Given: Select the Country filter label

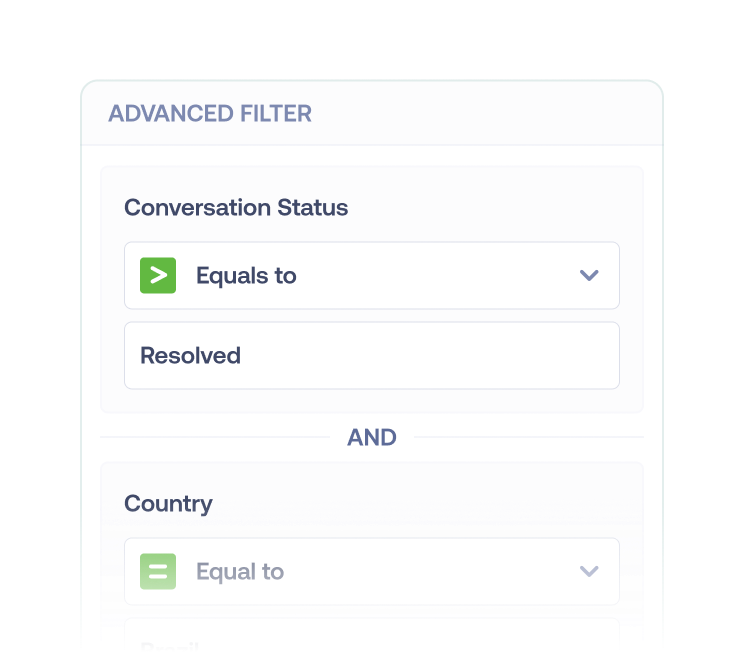Looking at the screenshot, I should (168, 503).
